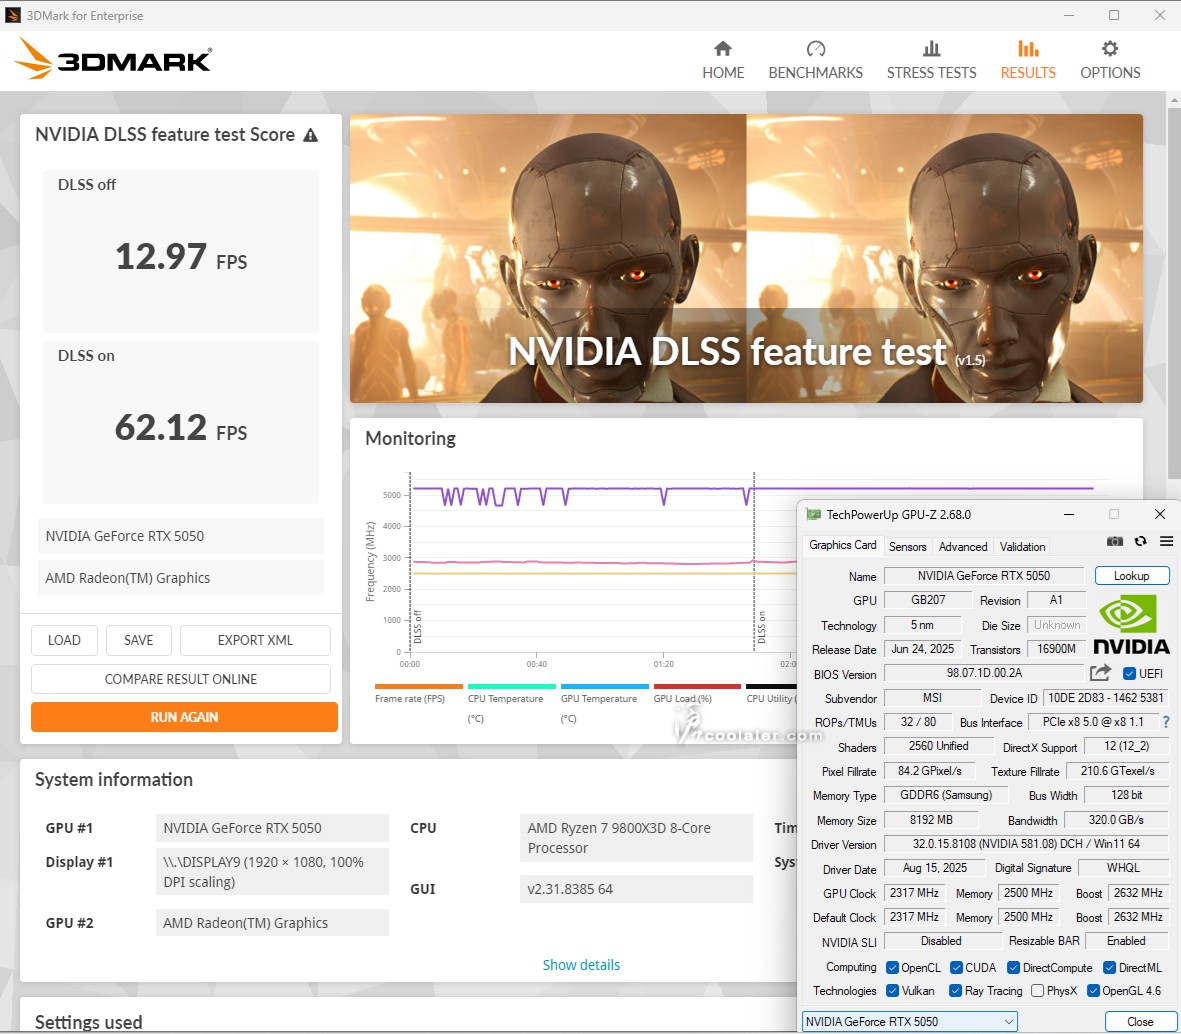This screenshot has height=1034, width=1181.
Task: Click the 12.97 FPS DLSS off score
Action: coord(181,257)
